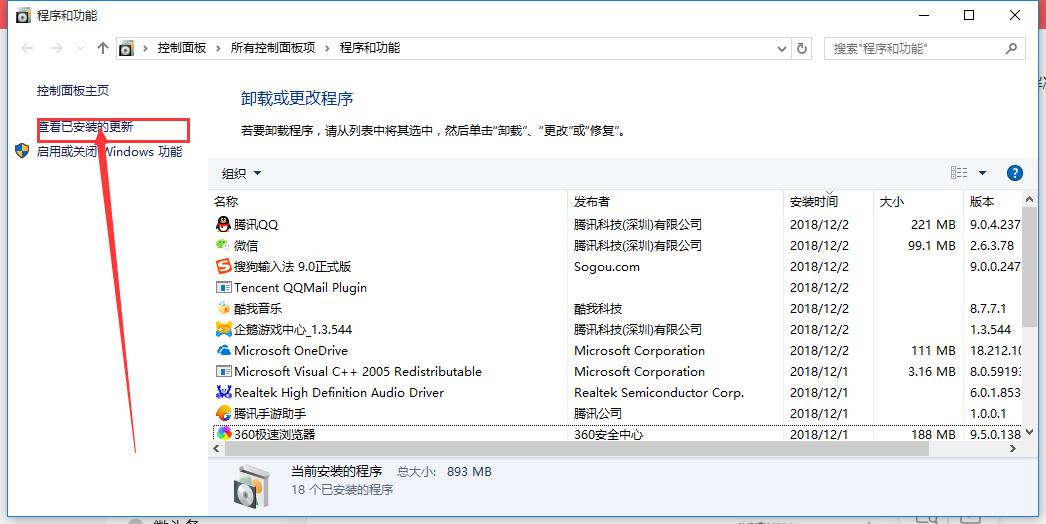
Task: Select 腾讯手游助手 name text
Action: tap(270, 414)
